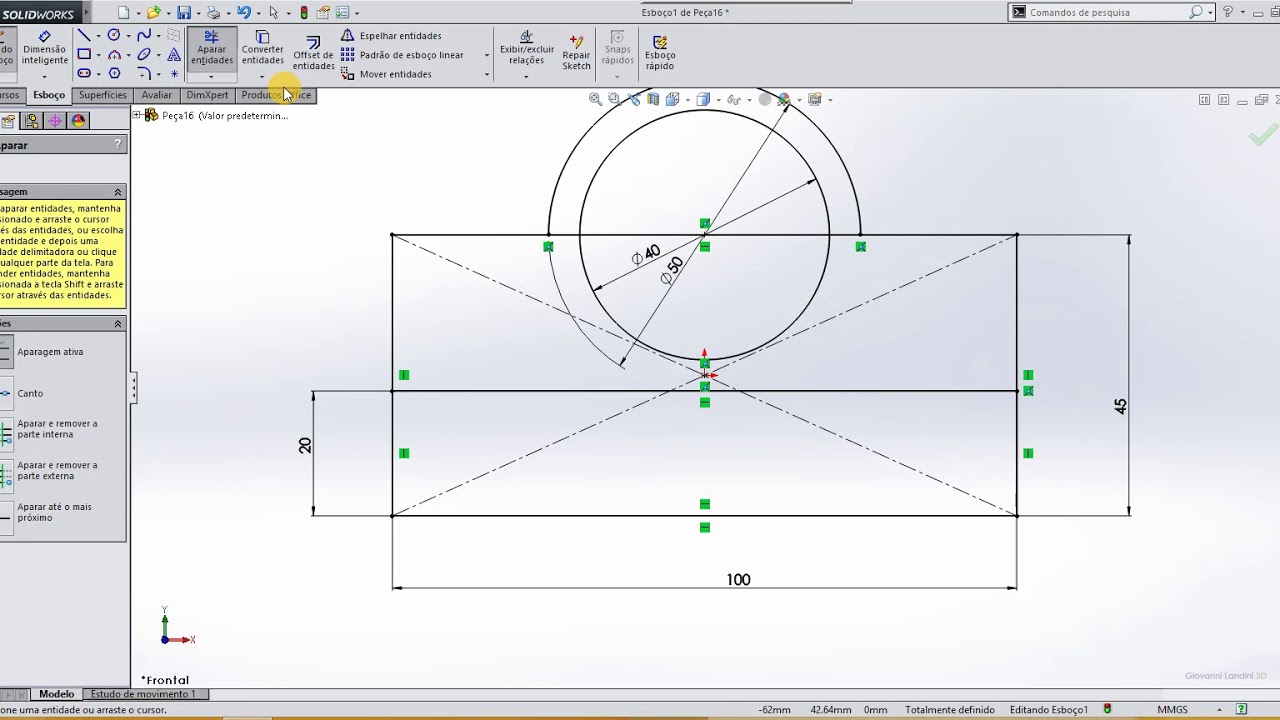This screenshot has width=1280, height=720.
Task: Select Aparar e remover a parte interna
Action: click(x=57, y=429)
